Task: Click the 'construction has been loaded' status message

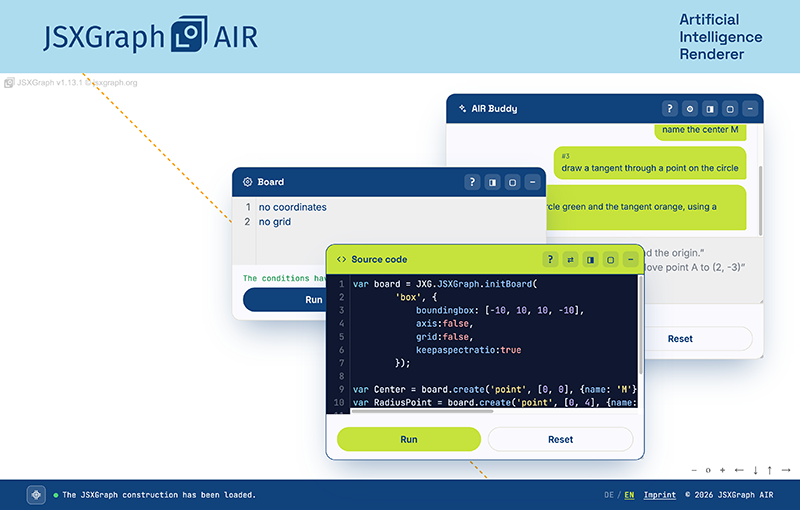Action: click(159, 495)
